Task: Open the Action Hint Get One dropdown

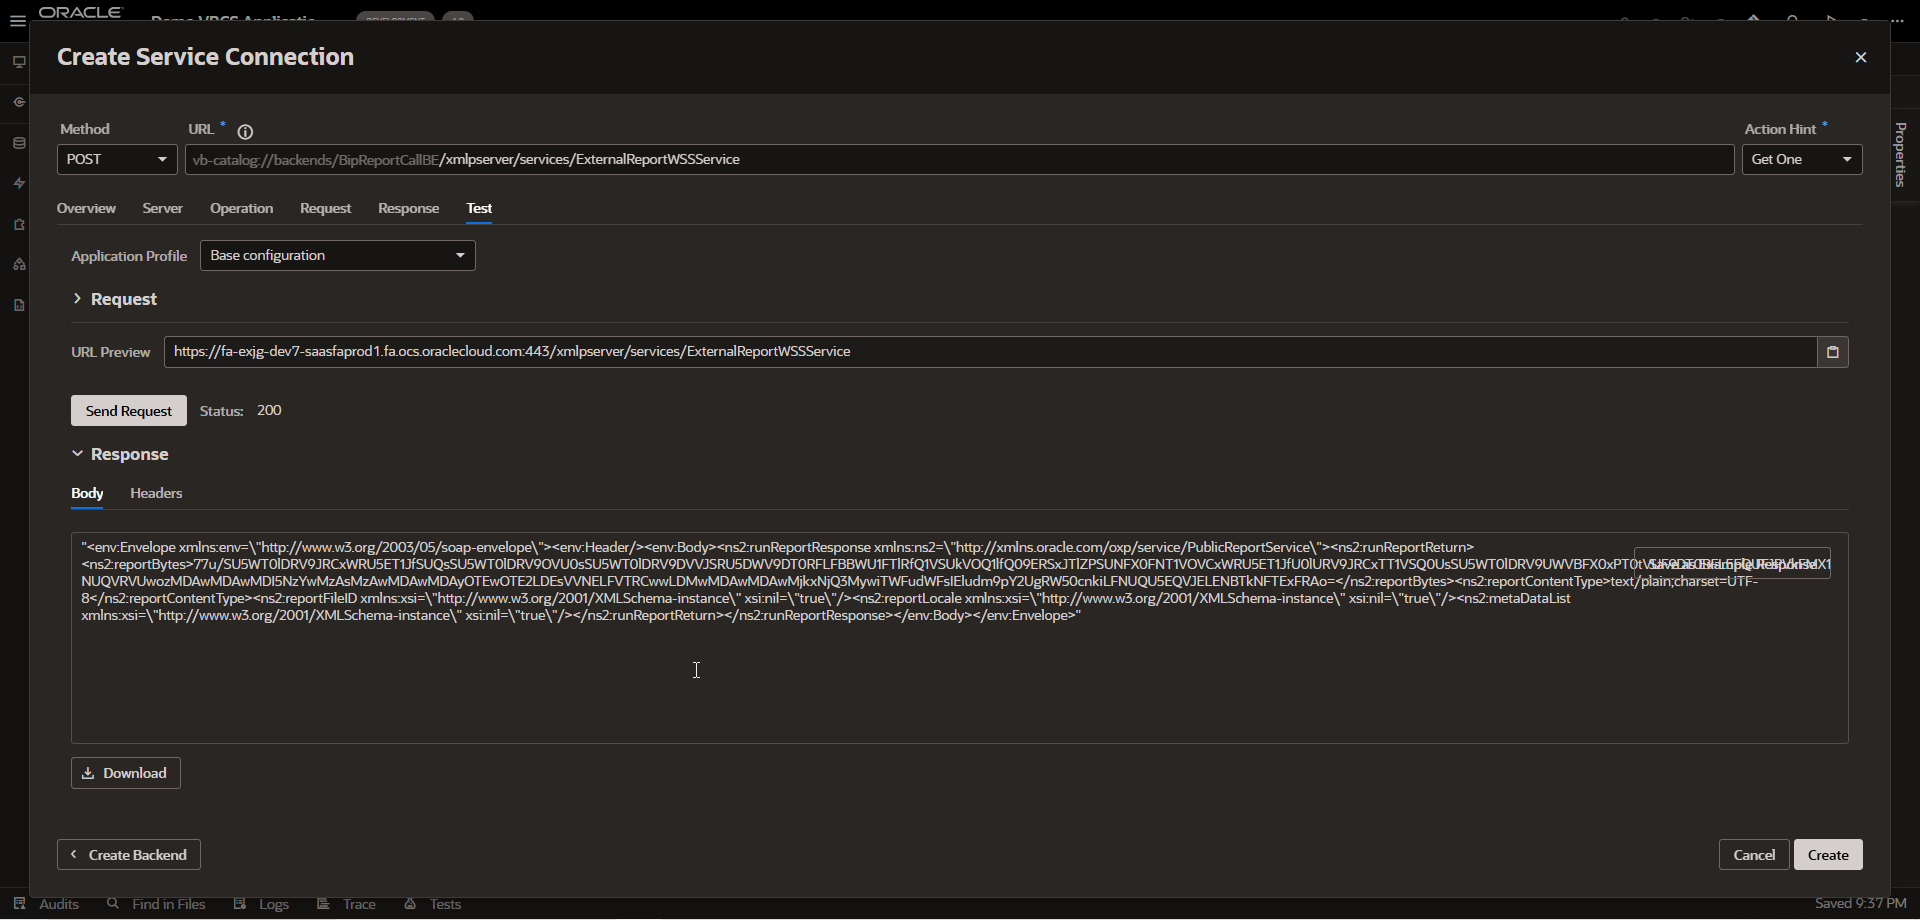Action: click(x=1801, y=160)
